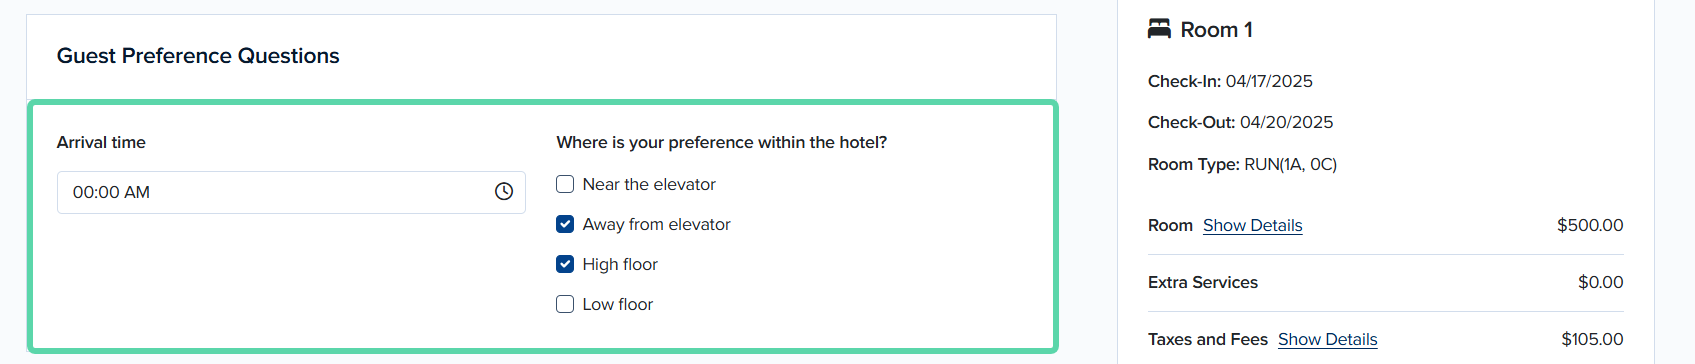Click the hotel location preference question text
The height and width of the screenshot is (364, 1695).
point(721,142)
